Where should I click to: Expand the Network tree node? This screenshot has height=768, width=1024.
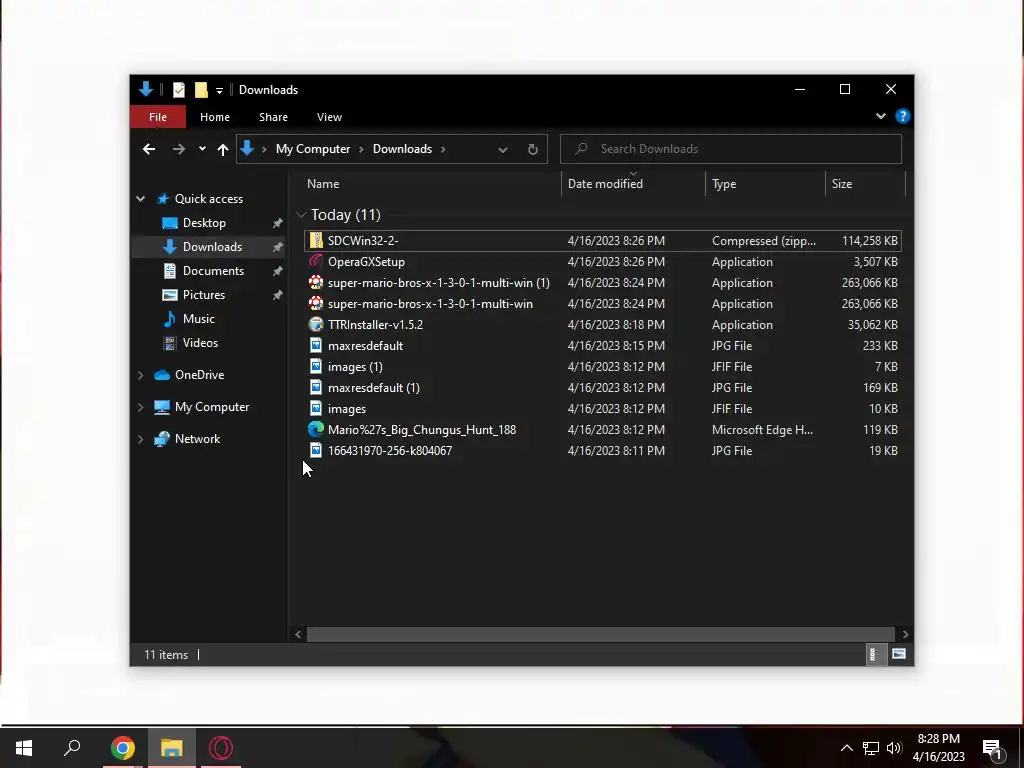[x=140, y=439]
